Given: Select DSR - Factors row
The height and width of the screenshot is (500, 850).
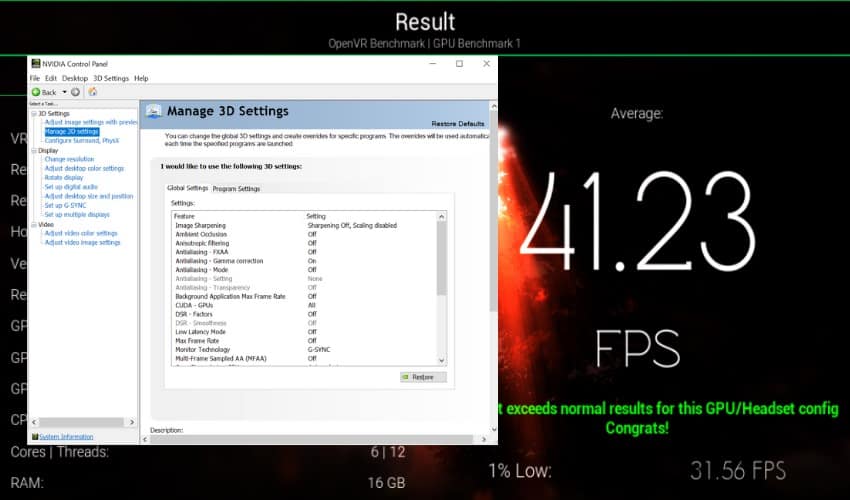Looking at the screenshot, I should point(305,314).
